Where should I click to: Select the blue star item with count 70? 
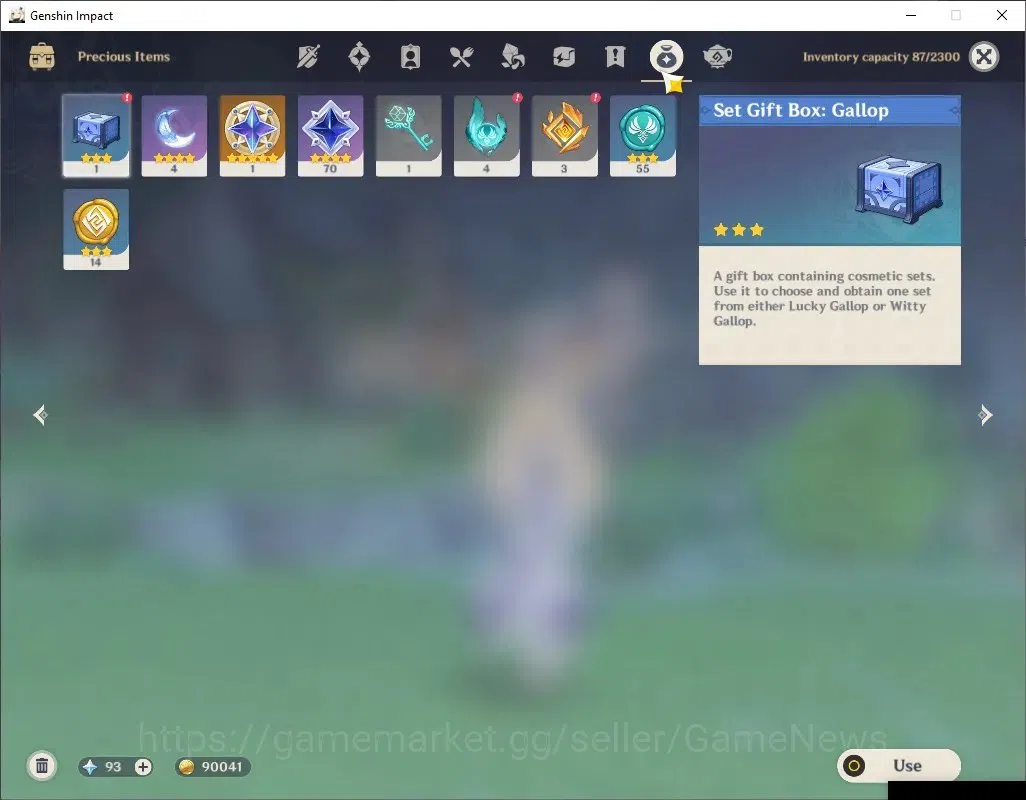tap(330, 135)
